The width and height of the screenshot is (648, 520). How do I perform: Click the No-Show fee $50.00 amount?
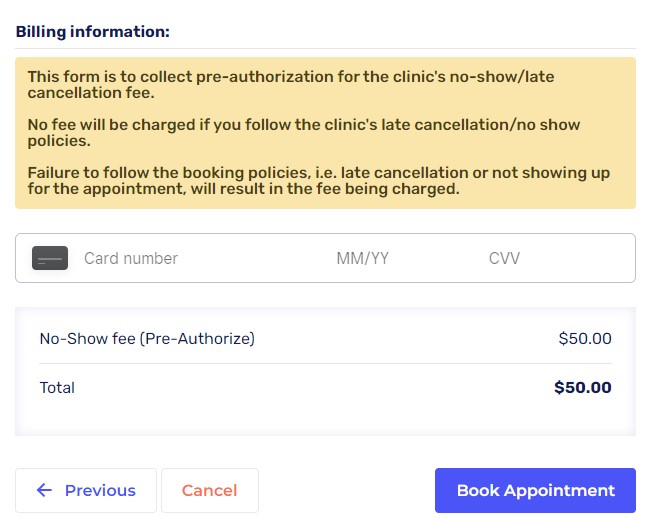point(585,339)
